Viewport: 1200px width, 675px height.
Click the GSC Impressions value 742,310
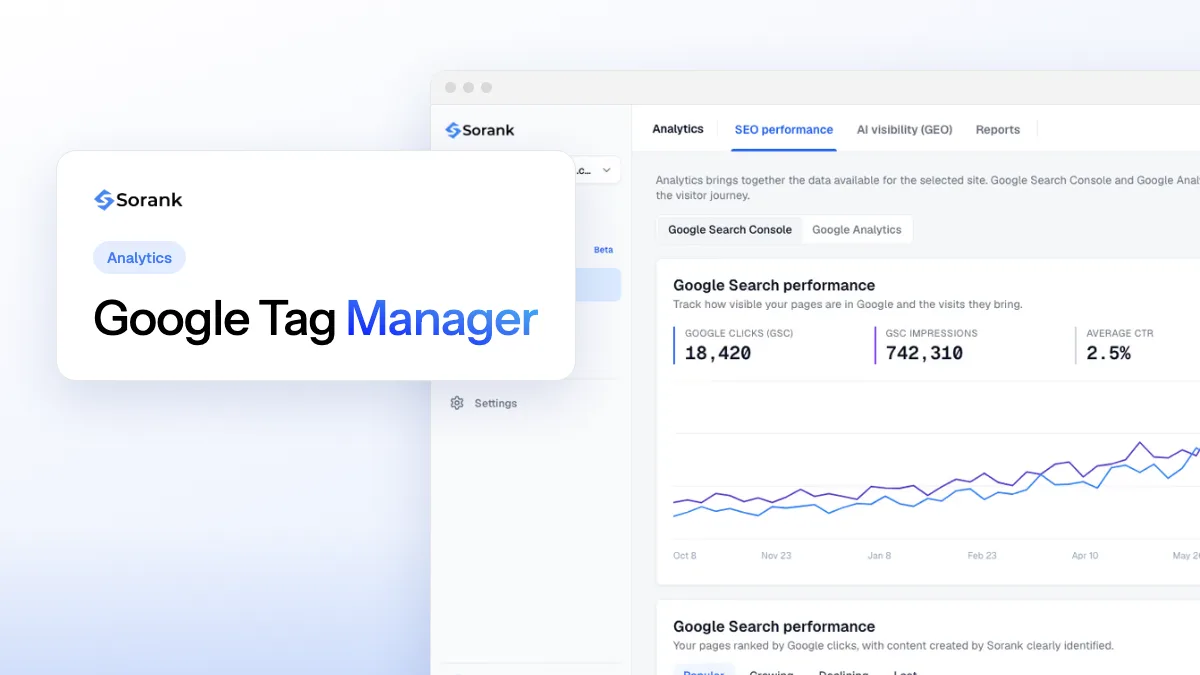pos(925,353)
